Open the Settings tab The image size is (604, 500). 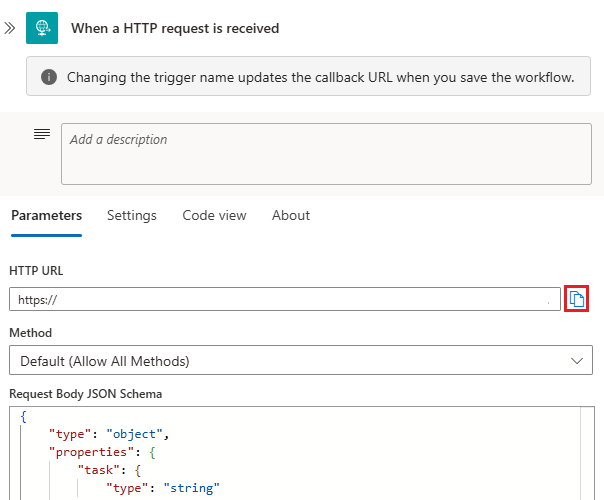(132, 215)
